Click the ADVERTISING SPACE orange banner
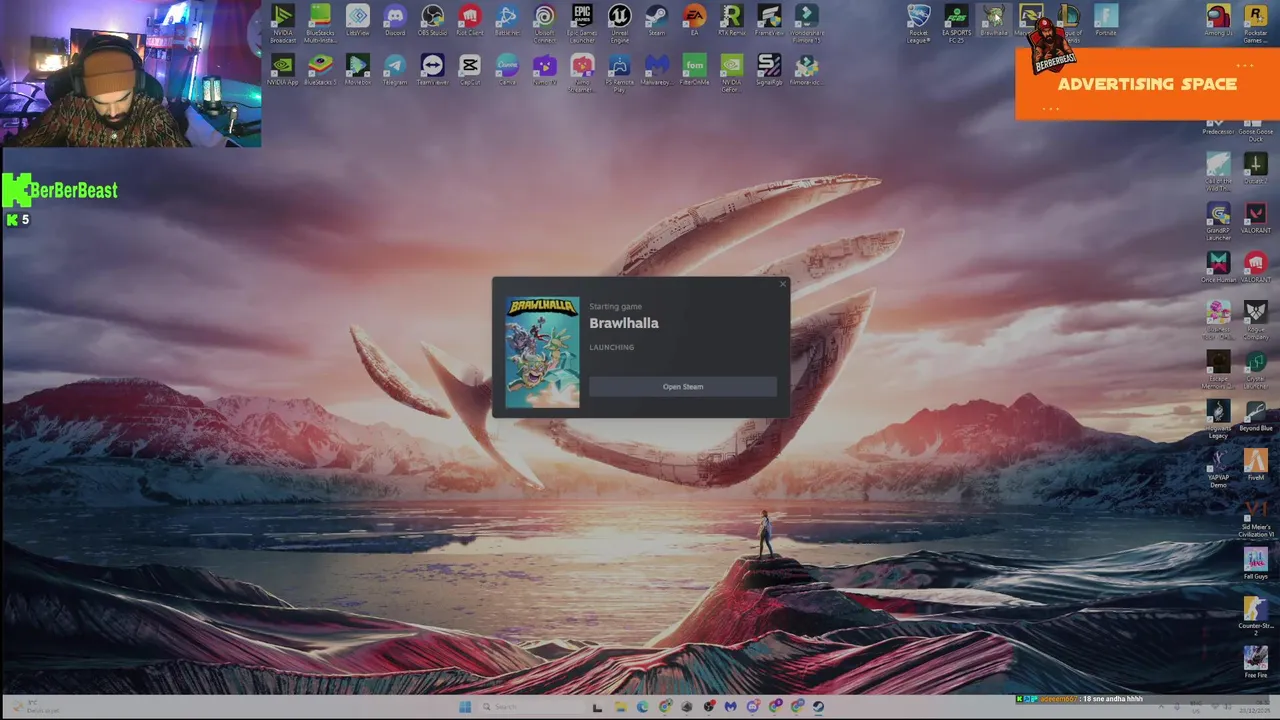Screen dimensions: 1280x720 coord(1147,84)
